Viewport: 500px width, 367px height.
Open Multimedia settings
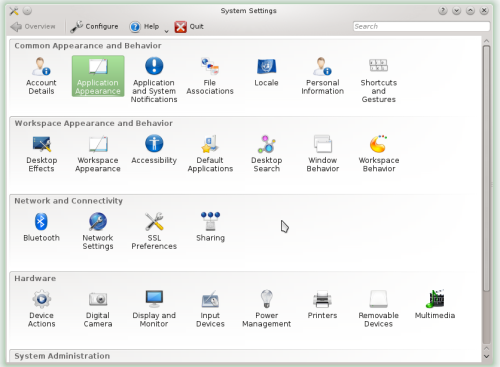[x=435, y=305]
